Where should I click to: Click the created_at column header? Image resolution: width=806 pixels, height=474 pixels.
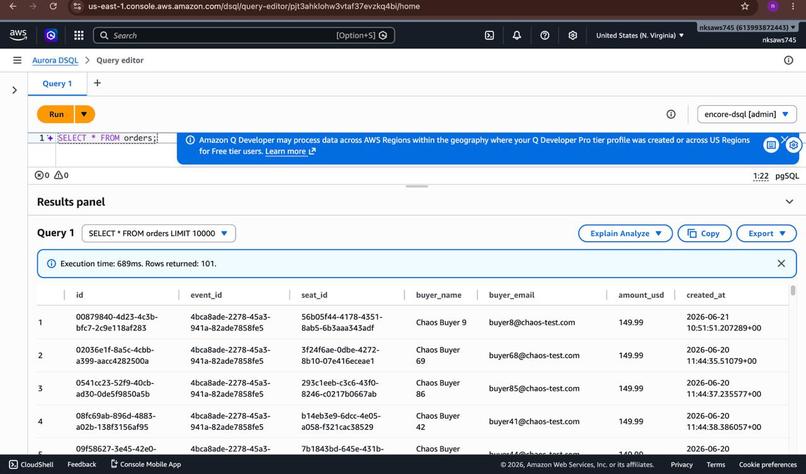click(706, 295)
